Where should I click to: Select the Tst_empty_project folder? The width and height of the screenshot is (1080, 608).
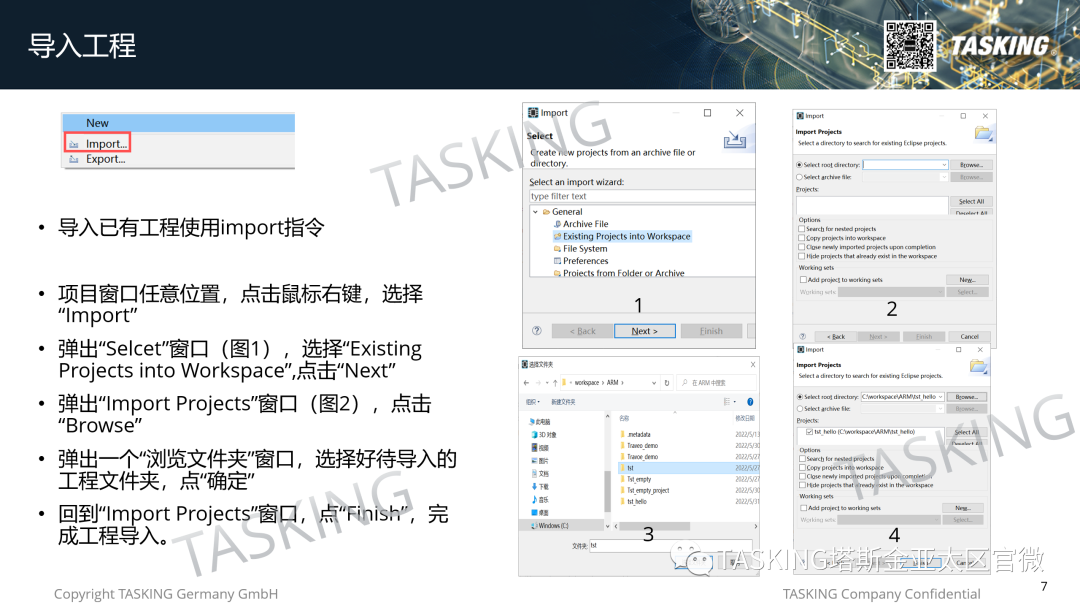click(x=645, y=490)
